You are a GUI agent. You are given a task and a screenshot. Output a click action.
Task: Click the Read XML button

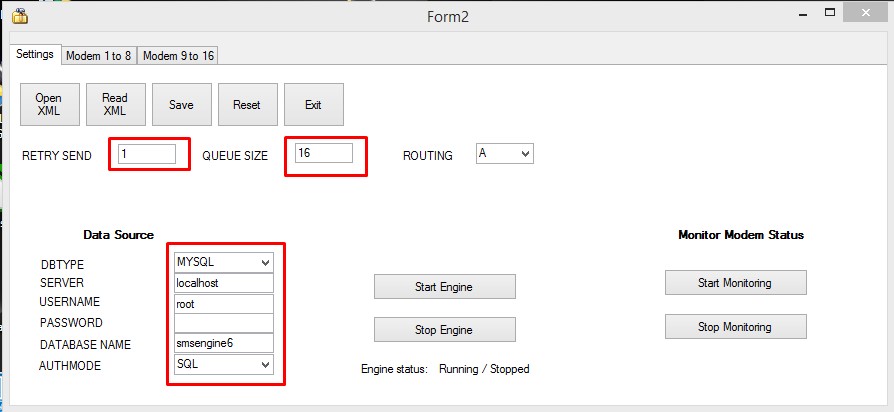tap(115, 104)
